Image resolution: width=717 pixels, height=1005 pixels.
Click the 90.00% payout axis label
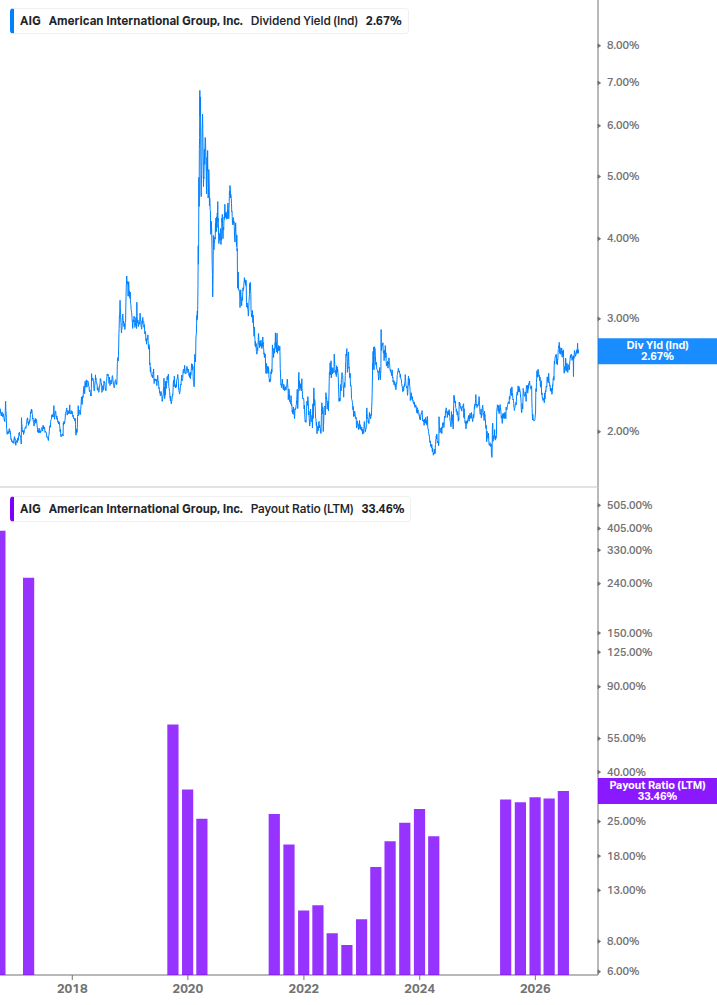click(626, 686)
